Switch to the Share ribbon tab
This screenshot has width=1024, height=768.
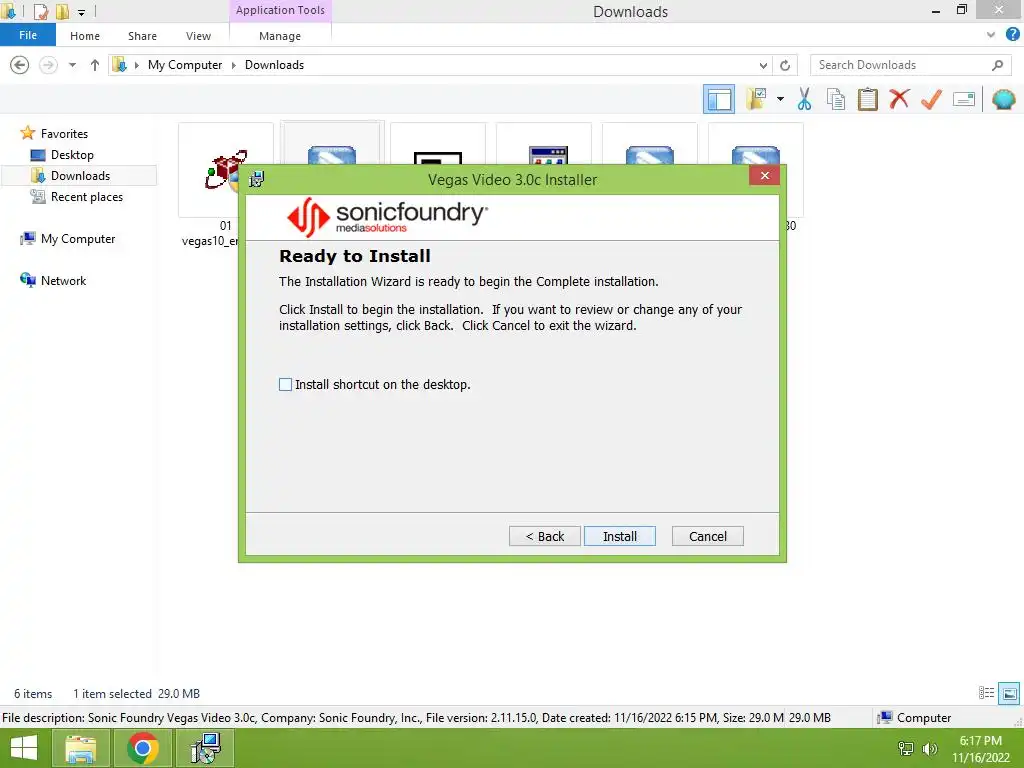tap(142, 36)
